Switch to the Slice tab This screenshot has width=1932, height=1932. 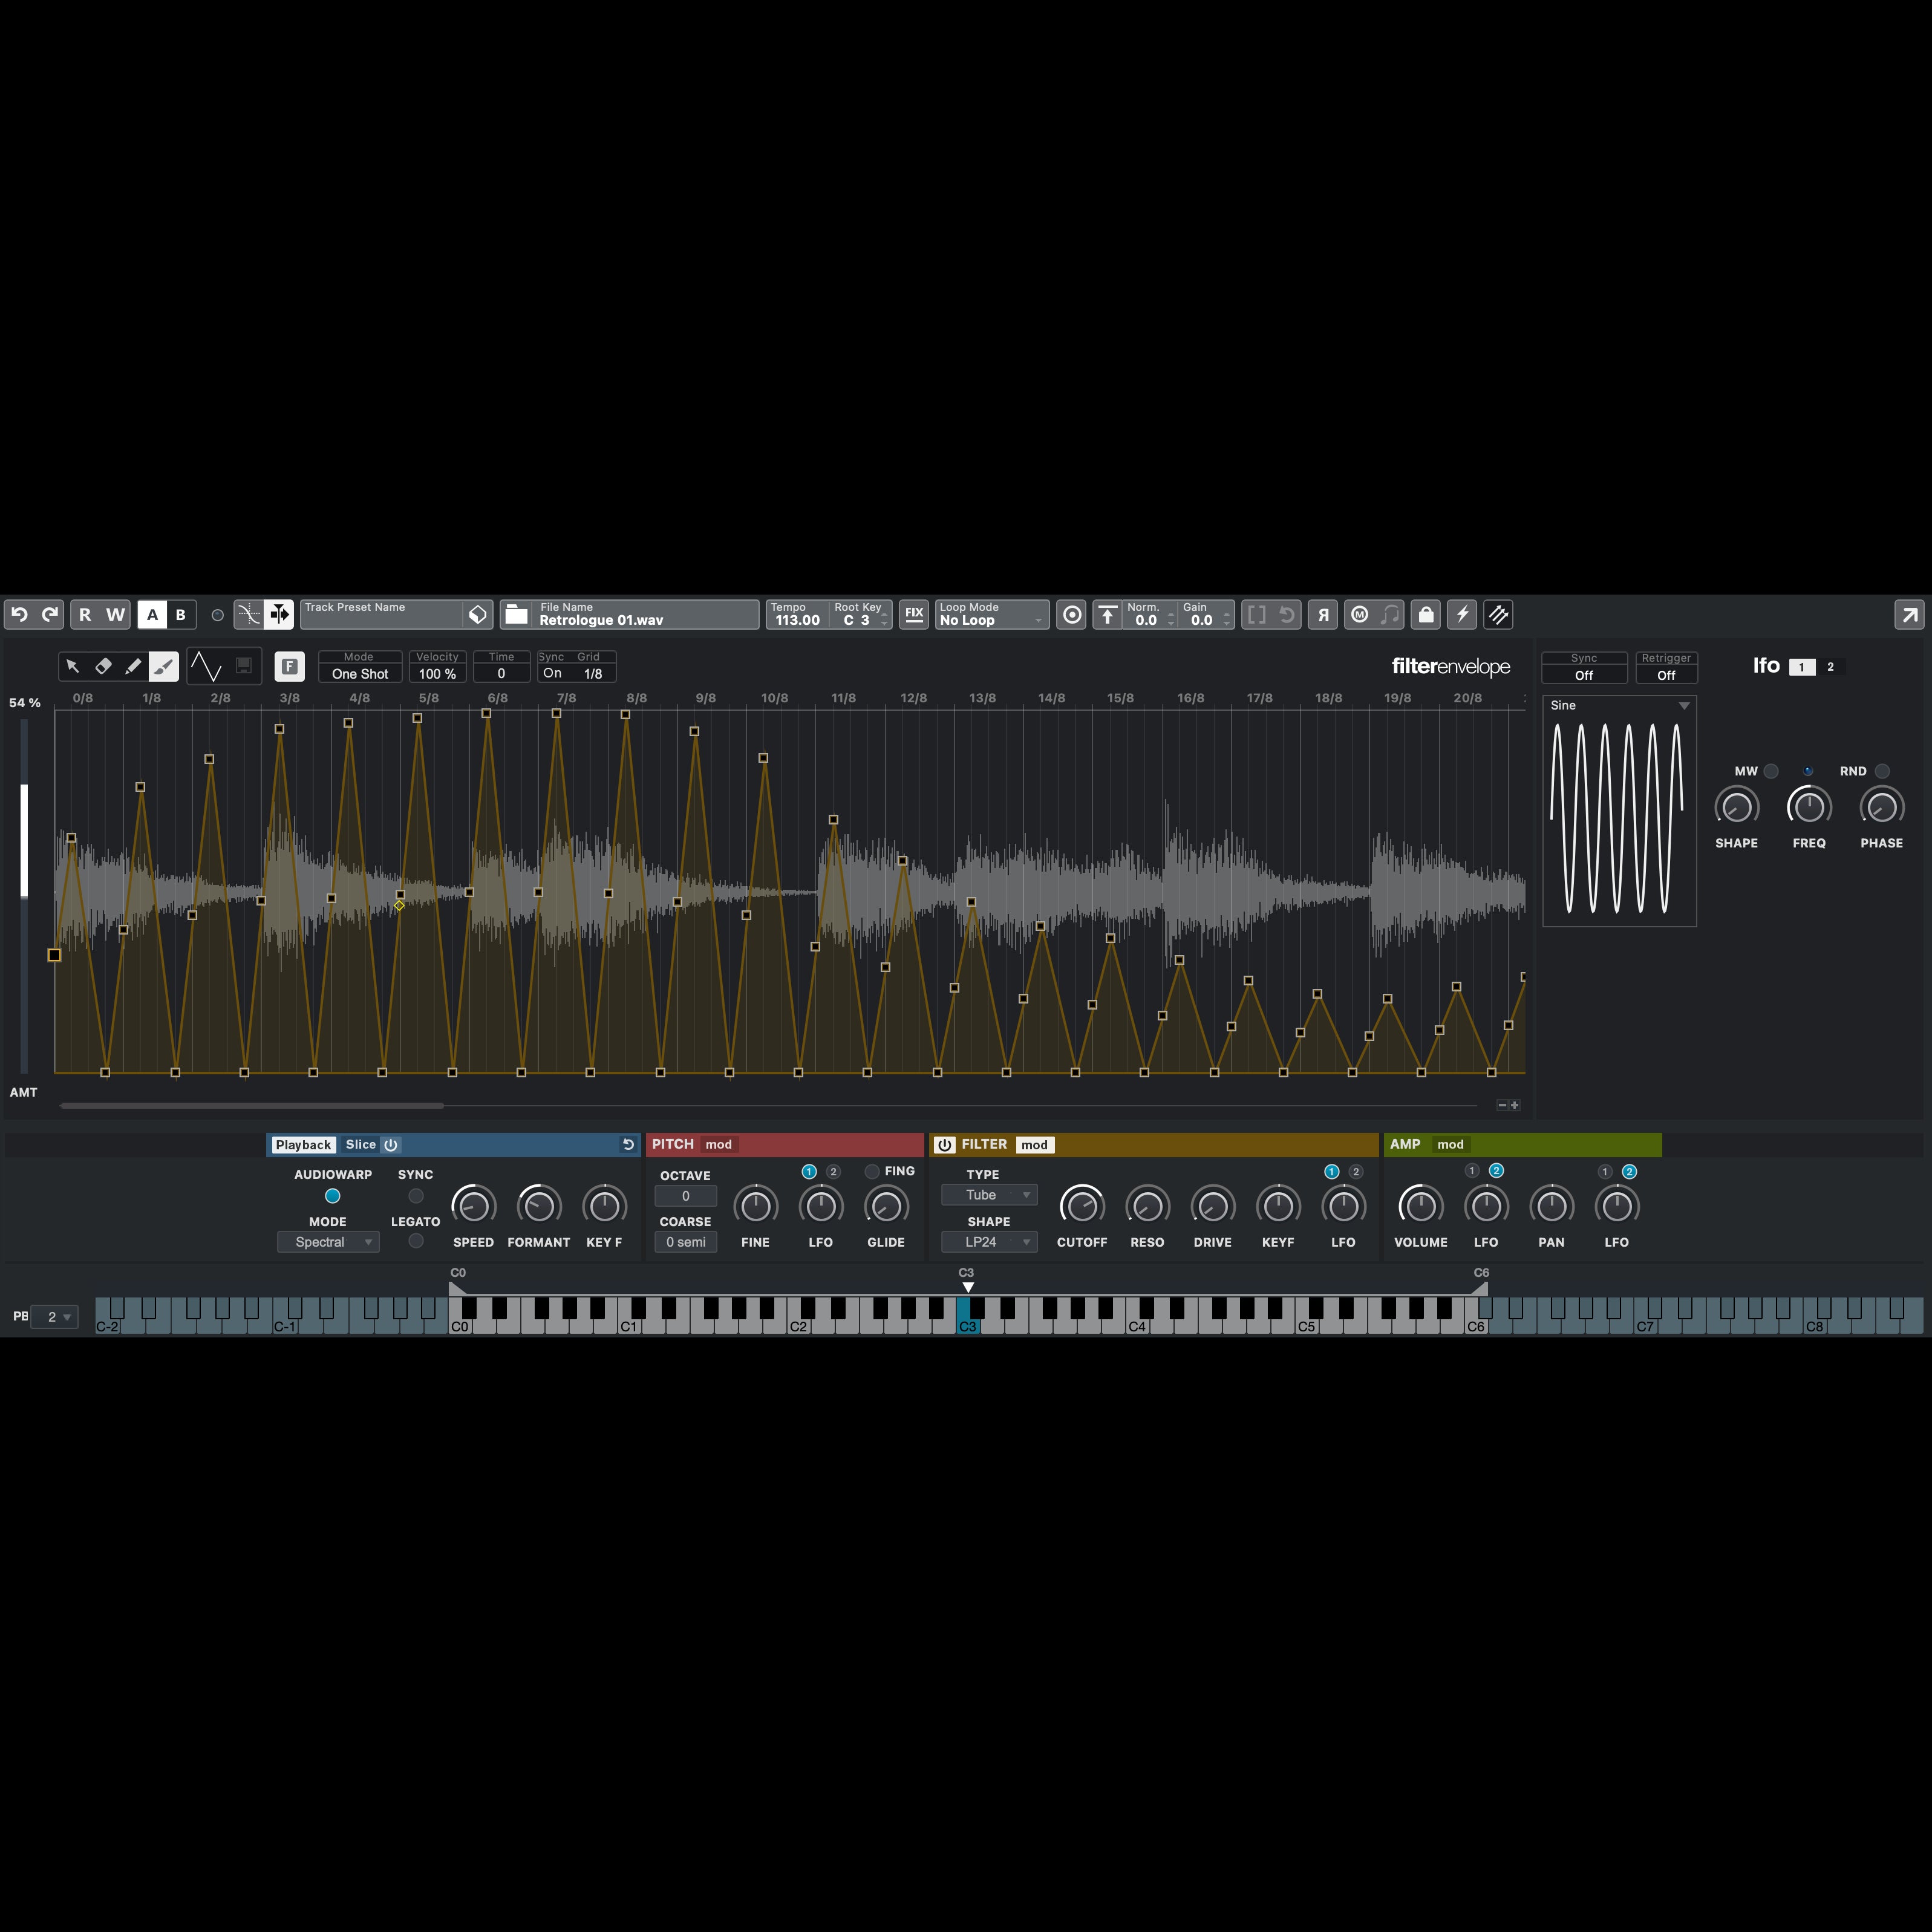pyautogui.click(x=360, y=1144)
